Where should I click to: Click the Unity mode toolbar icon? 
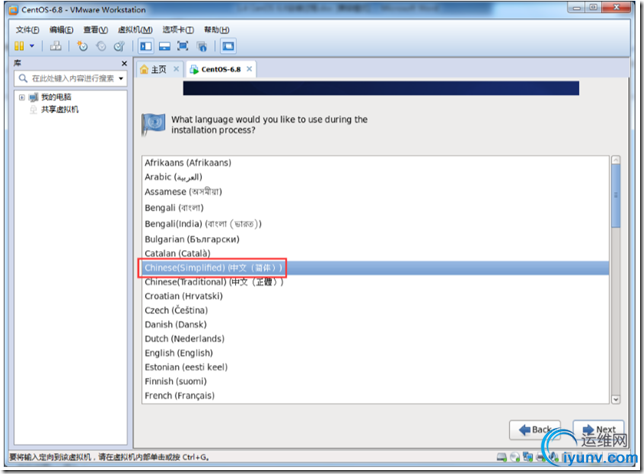click(x=202, y=46)
